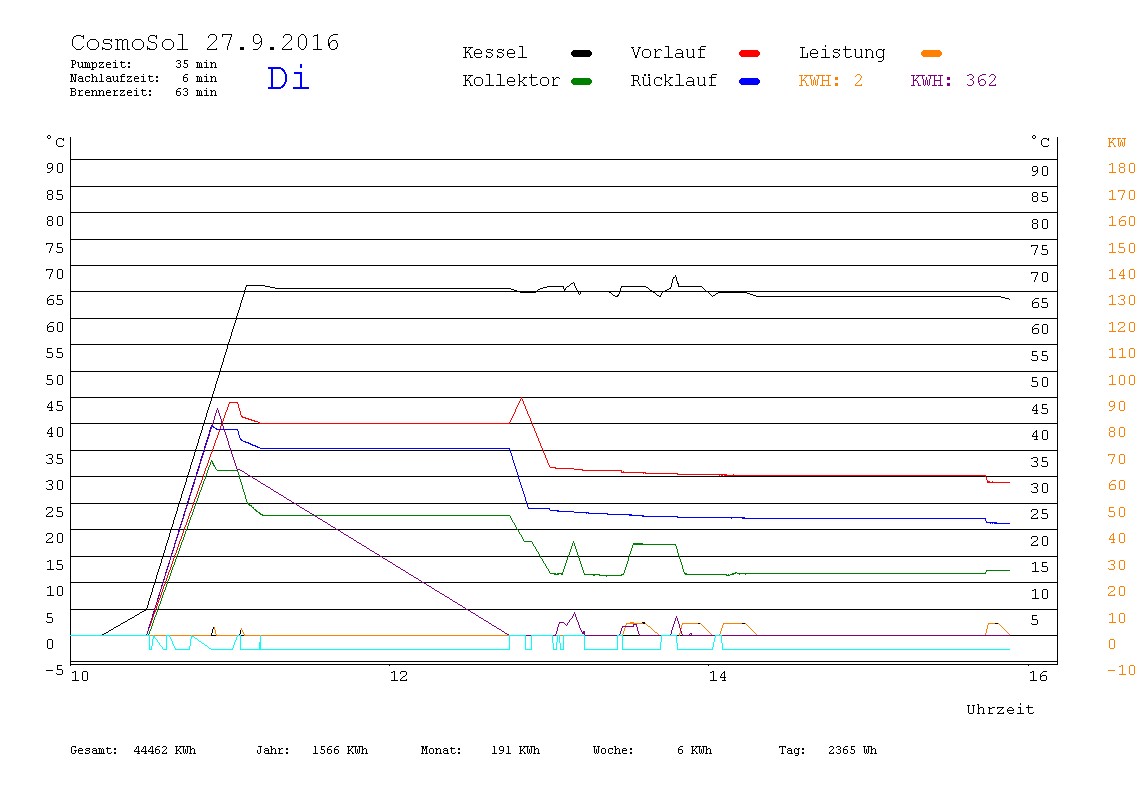
Task: Click the orange Leistung legend swatch
Action: click(x=931, y=53)
